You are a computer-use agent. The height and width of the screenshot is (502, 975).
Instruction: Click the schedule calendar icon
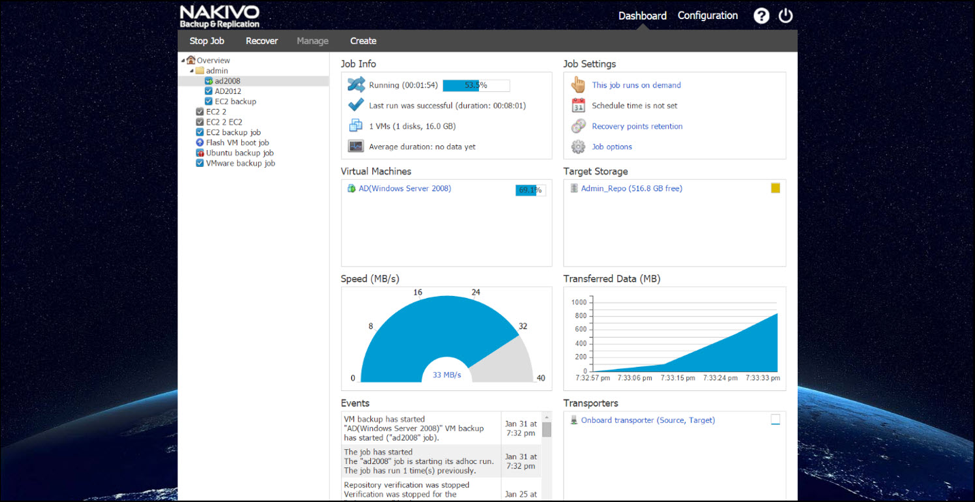point(578,106)
